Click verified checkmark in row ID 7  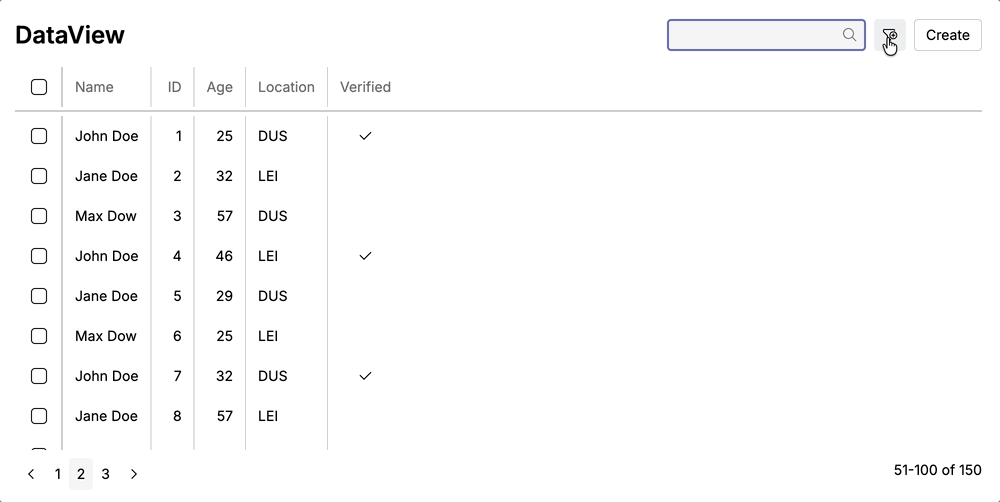click(x=365, y=376)
